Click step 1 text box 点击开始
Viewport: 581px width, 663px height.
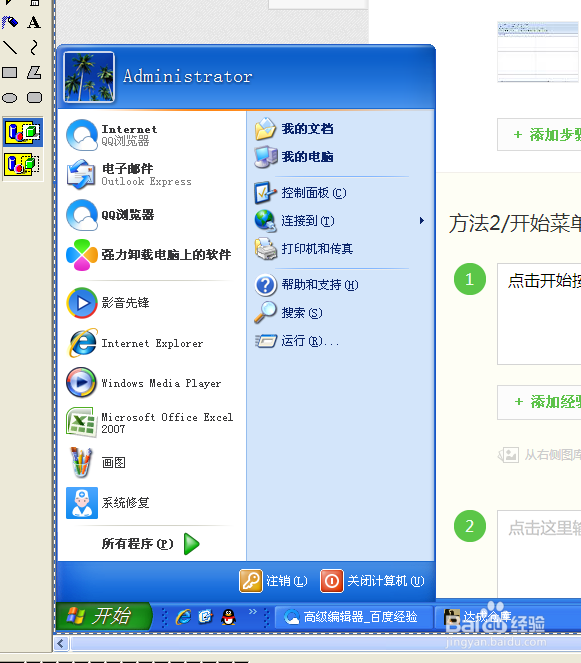point(540,314)
